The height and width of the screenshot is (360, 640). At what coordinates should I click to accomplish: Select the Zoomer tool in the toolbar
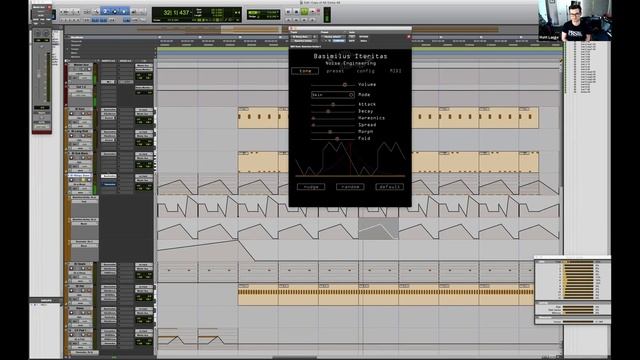96,12
